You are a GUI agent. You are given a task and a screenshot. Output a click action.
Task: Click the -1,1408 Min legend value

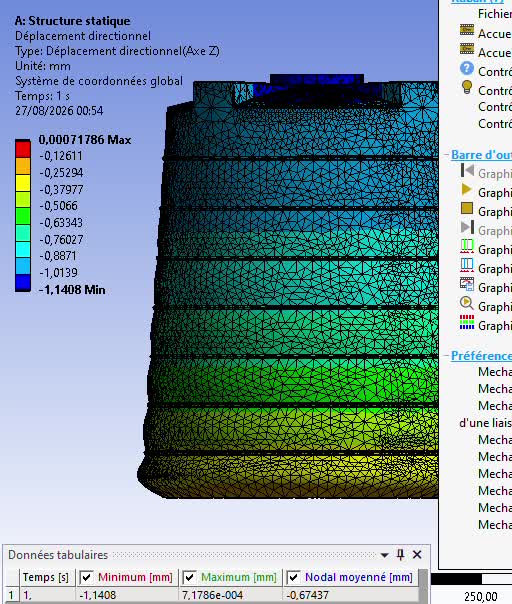(72, 290)
